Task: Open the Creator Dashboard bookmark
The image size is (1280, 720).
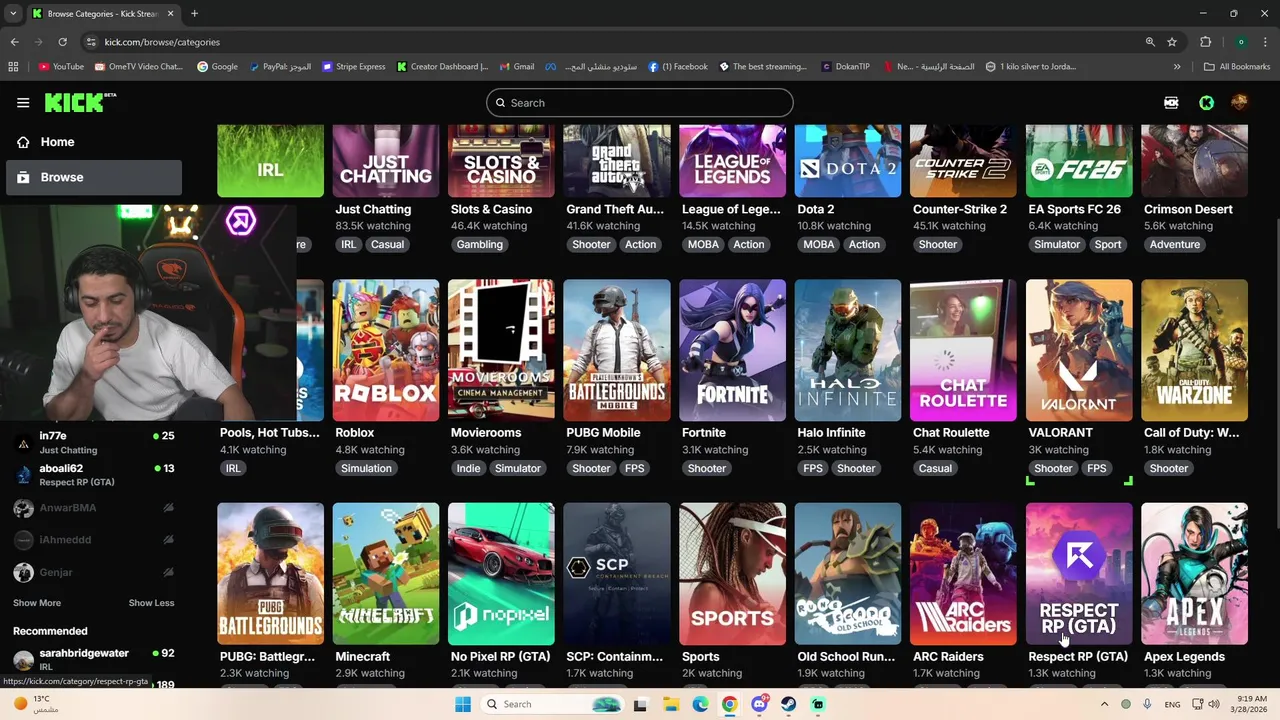Action: point(442,67)
